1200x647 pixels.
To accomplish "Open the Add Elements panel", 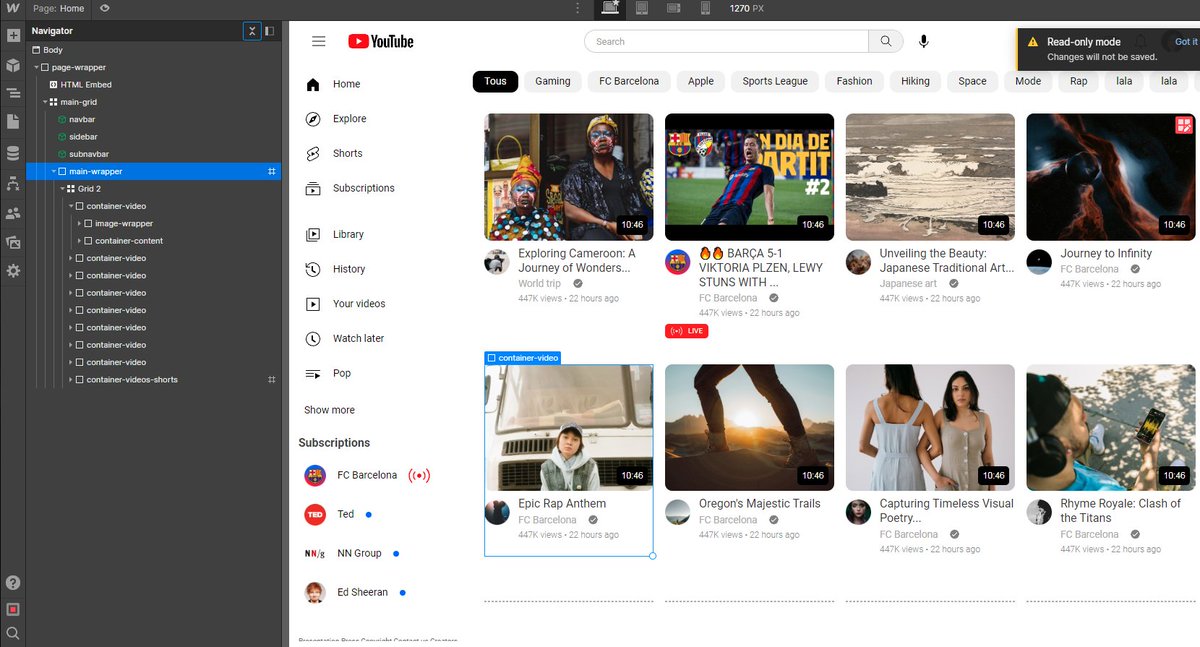I will click(x=13, y=36).
